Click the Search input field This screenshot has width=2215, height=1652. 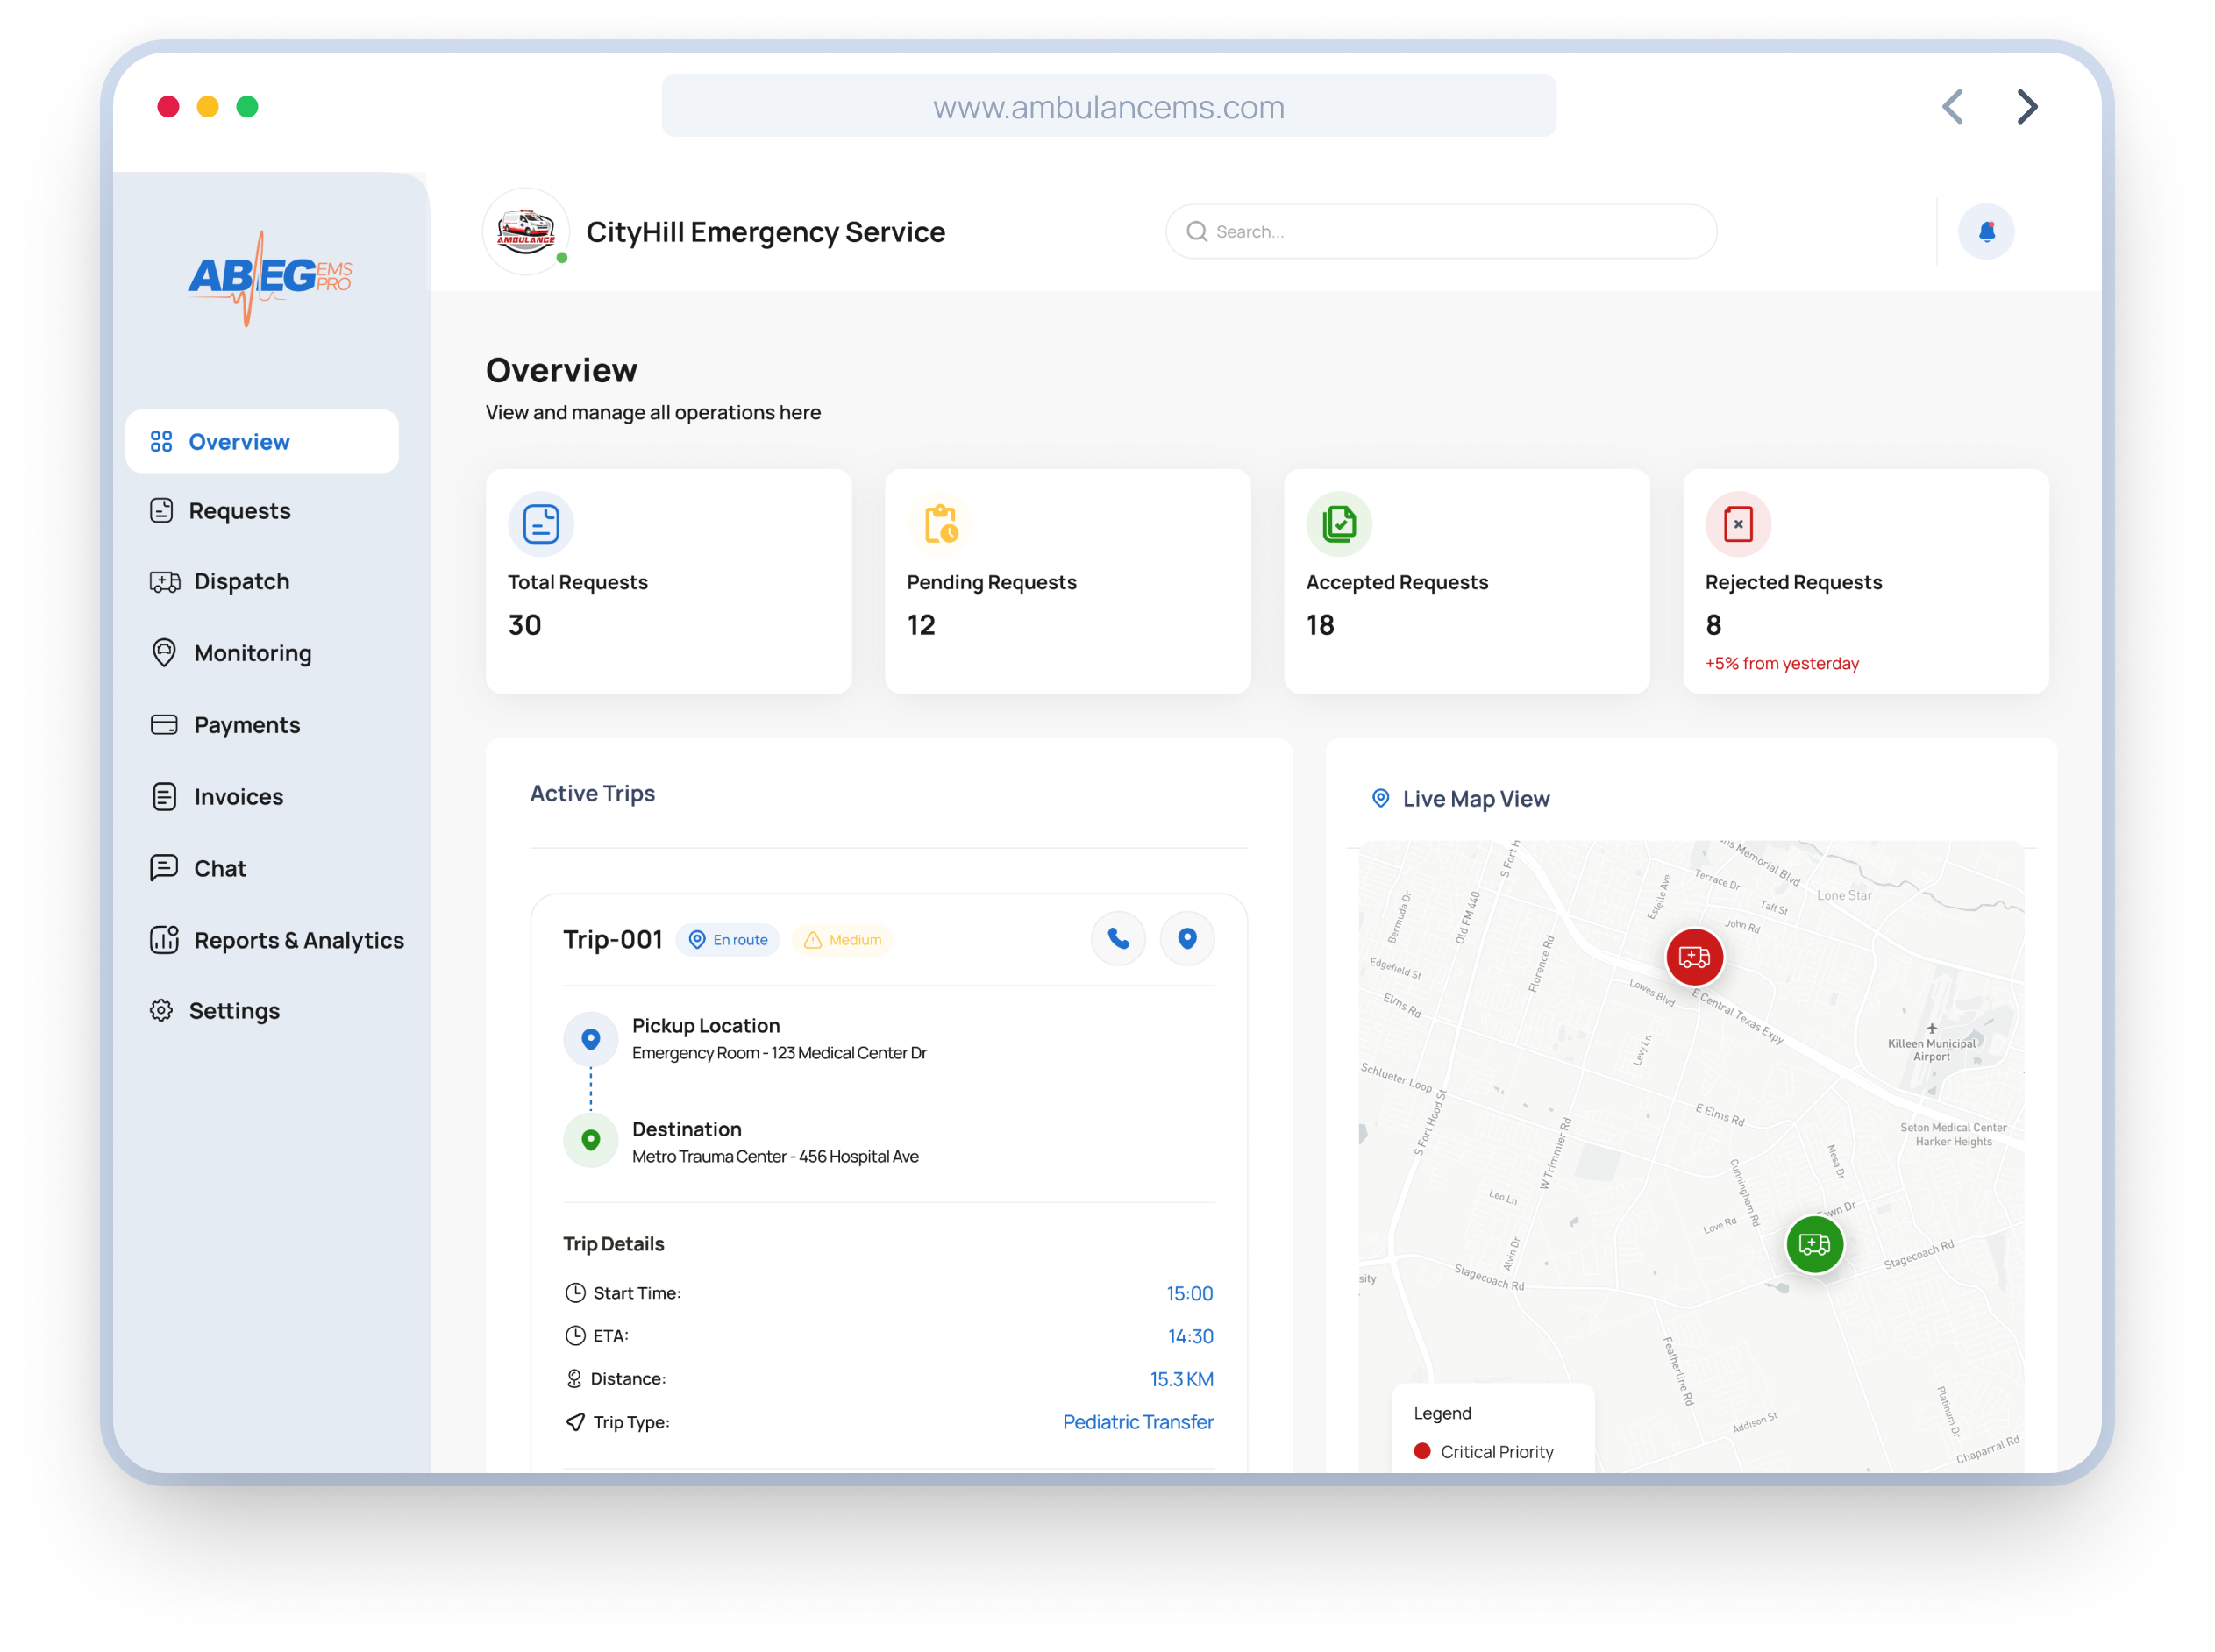[x=1440, y=232]
